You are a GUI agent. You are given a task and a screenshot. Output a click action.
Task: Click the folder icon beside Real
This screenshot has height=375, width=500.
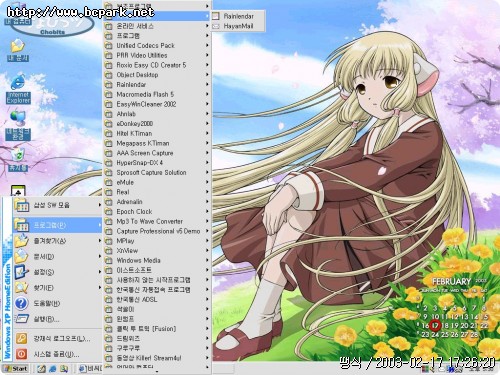(x=109, y=192)
